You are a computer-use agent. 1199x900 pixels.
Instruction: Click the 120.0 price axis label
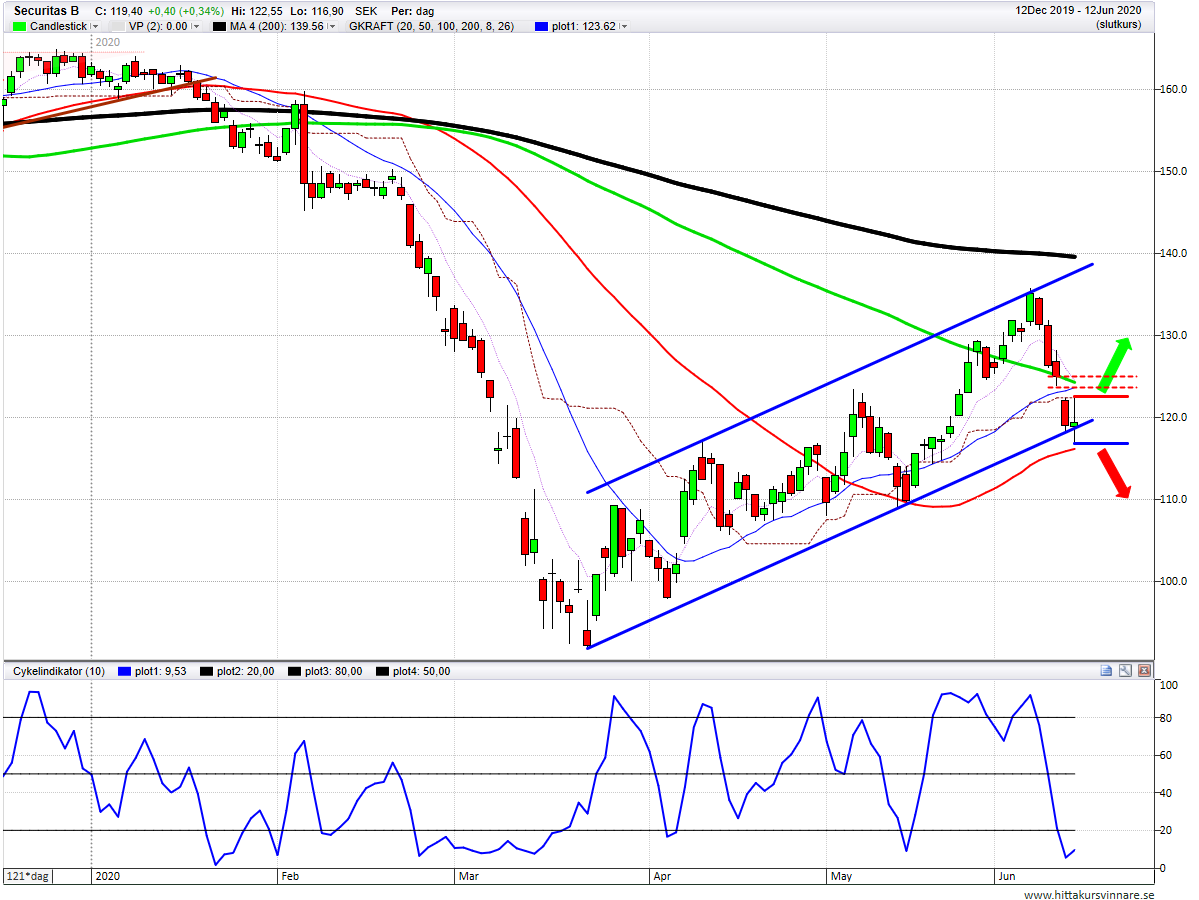[x=1173, y=418]
